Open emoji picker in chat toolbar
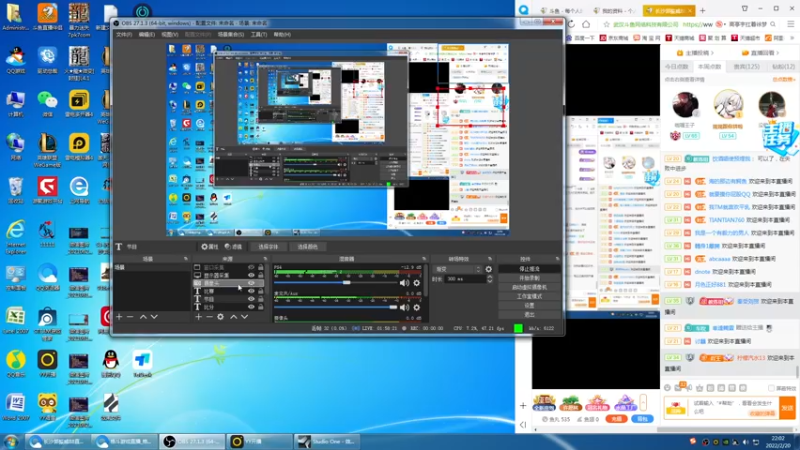The height and width of the screenshot is (450, 800). (667, 388)
